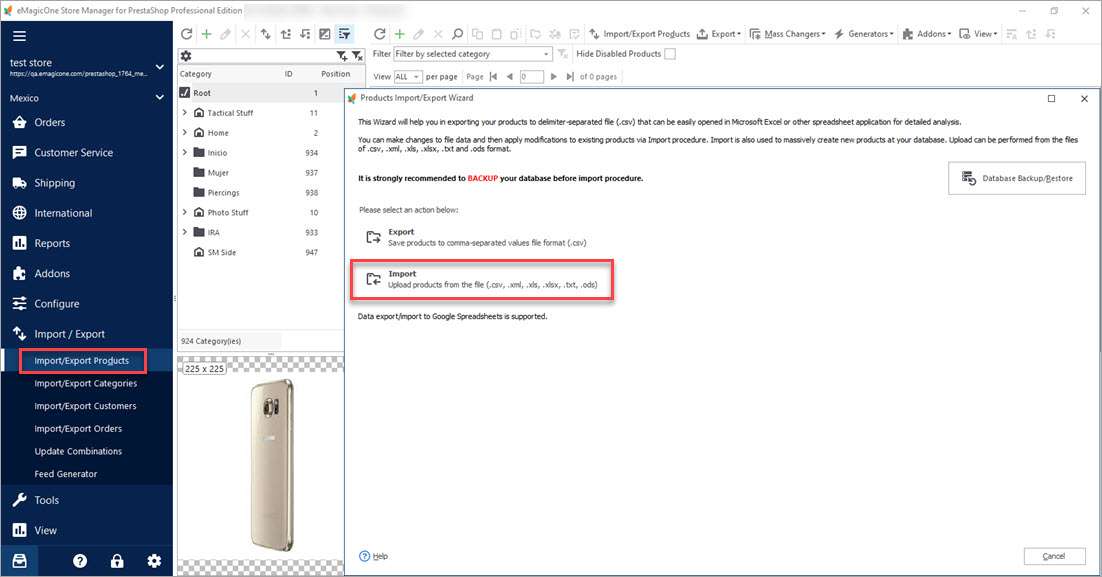
Task: Click the gold phone product image preview
Action: [271, 465]
